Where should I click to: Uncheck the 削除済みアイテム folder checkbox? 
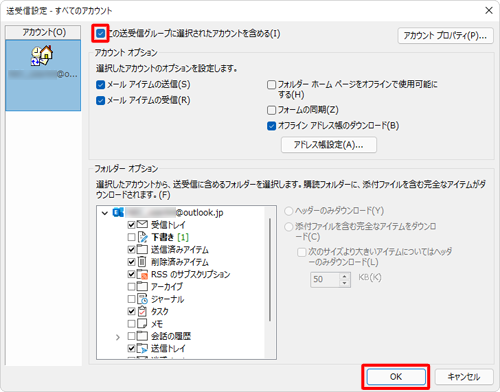(131, 262)
